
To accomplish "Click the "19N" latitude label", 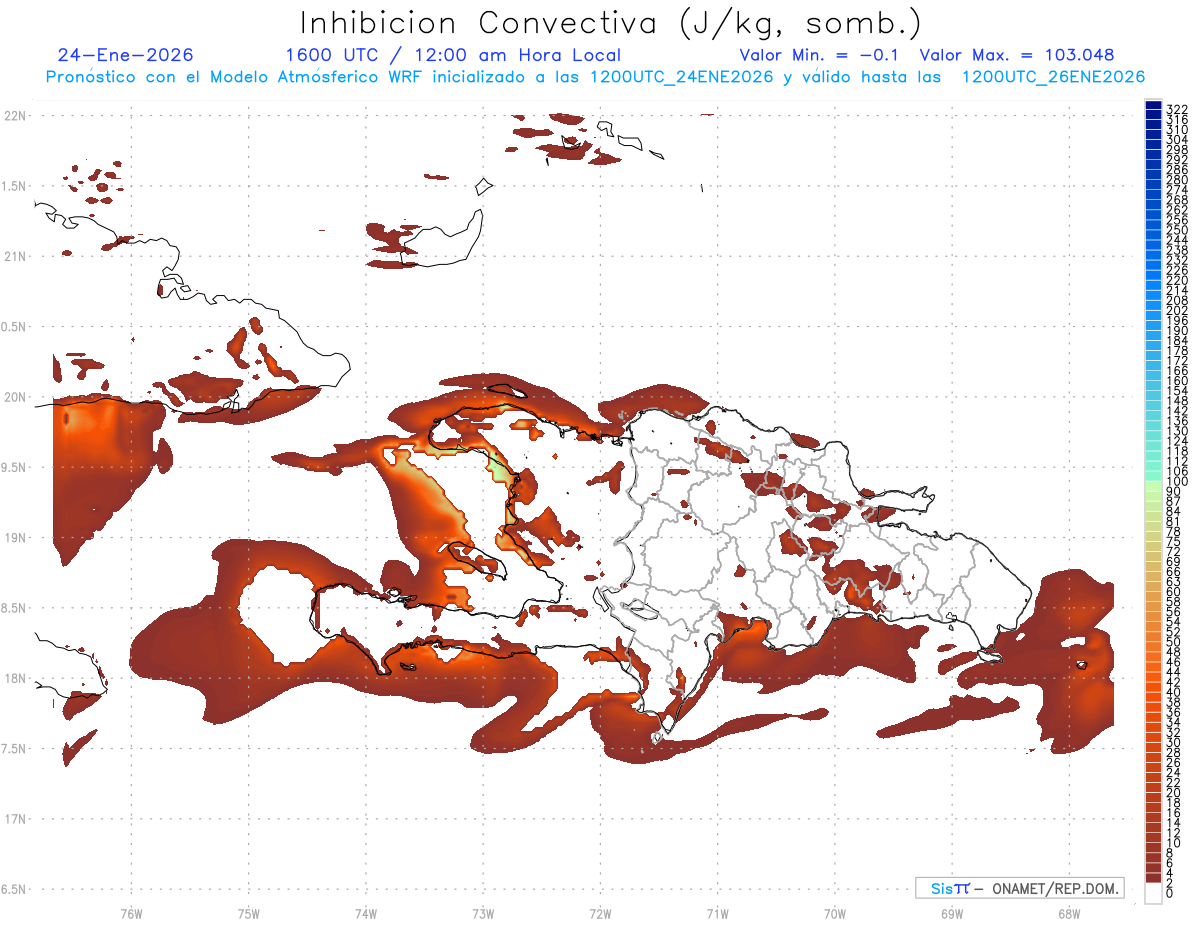I will coord(16,538).
